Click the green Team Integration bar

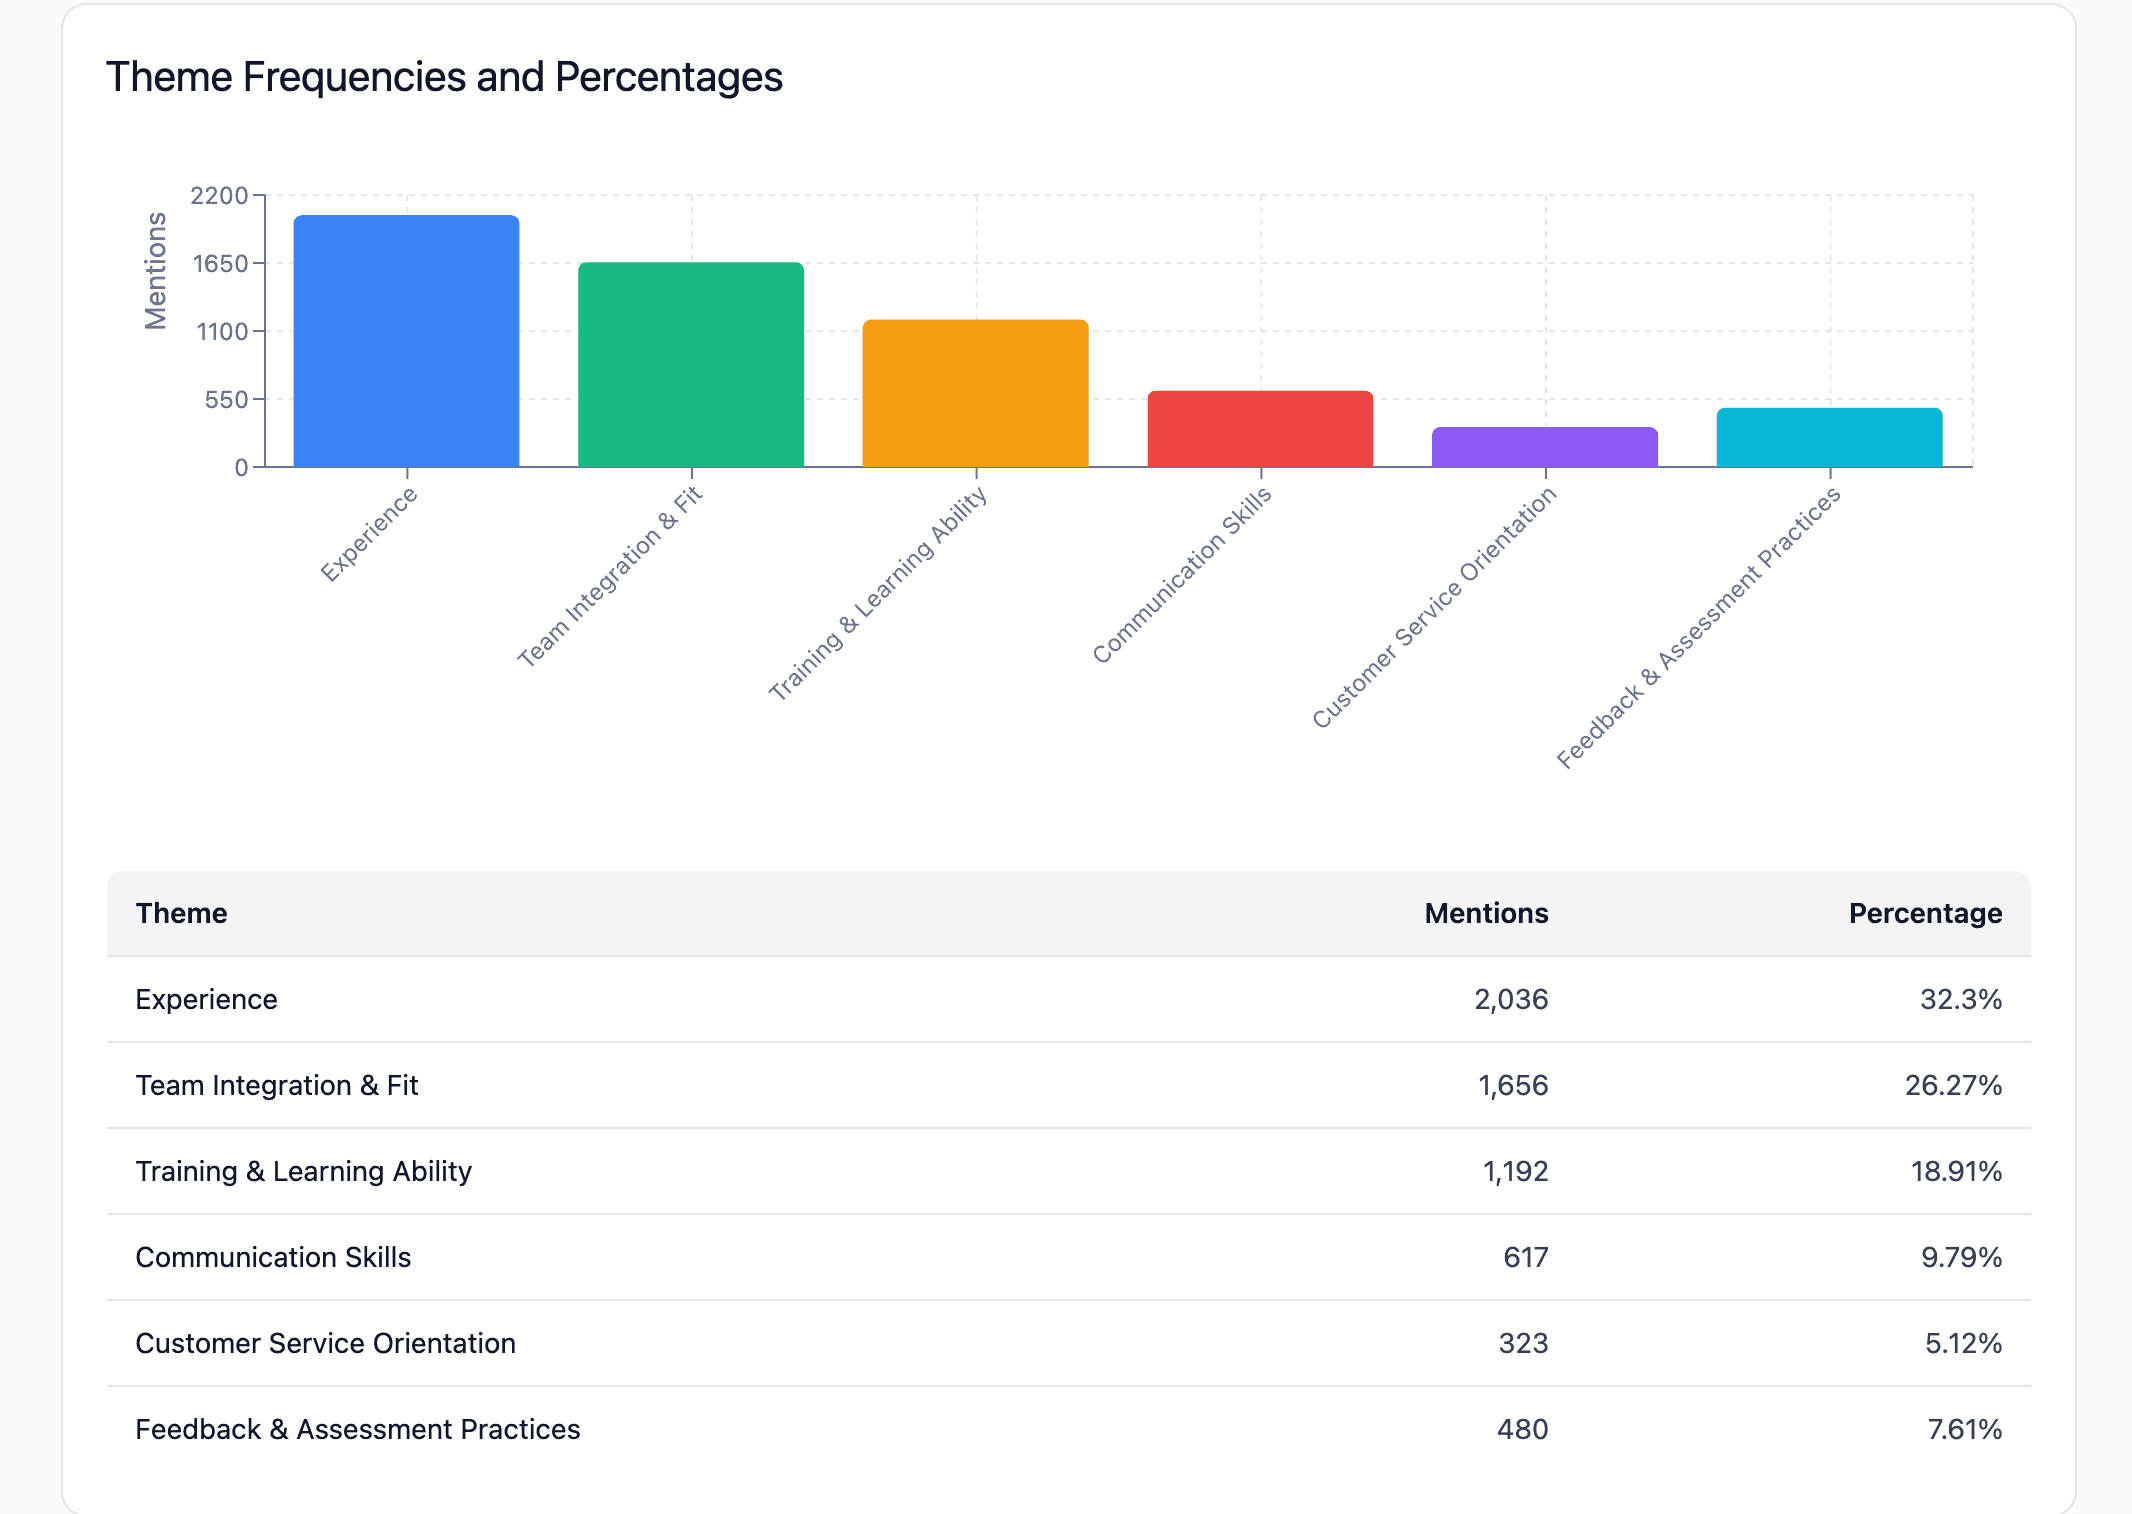tap(691, 364)
